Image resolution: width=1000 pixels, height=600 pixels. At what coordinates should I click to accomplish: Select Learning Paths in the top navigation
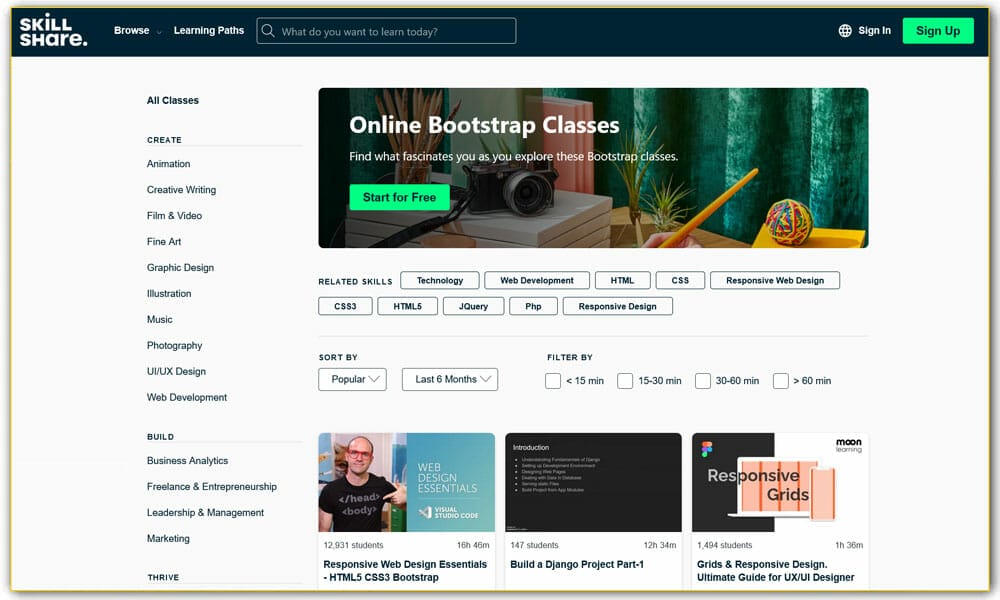click(208, 30)
